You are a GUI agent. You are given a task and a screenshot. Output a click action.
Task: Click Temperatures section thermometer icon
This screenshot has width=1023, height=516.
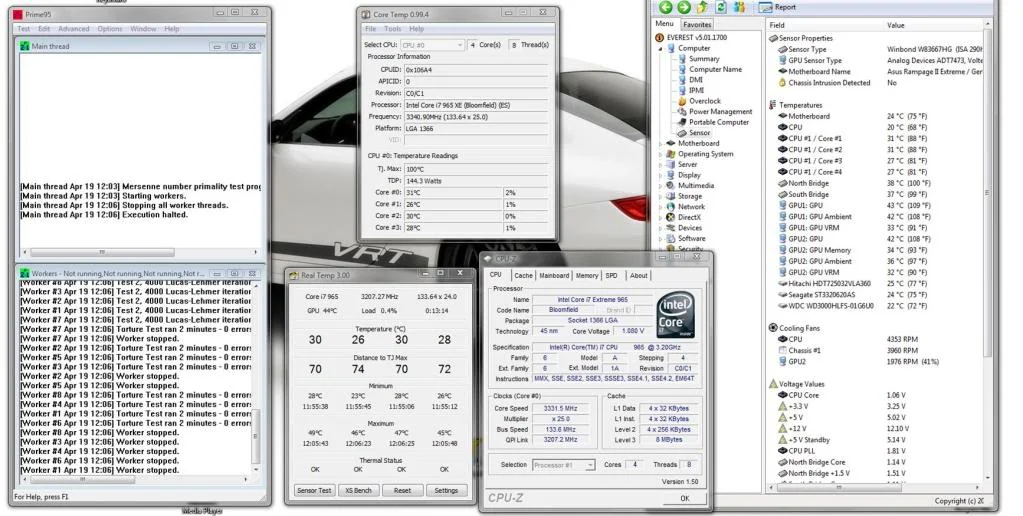tap(773, 105)
